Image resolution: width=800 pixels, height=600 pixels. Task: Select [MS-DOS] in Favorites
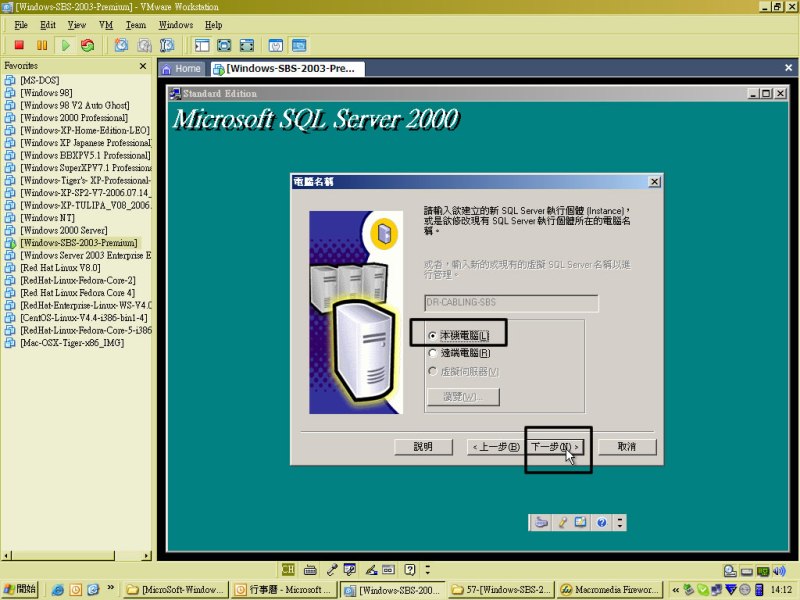pos(40,80)
